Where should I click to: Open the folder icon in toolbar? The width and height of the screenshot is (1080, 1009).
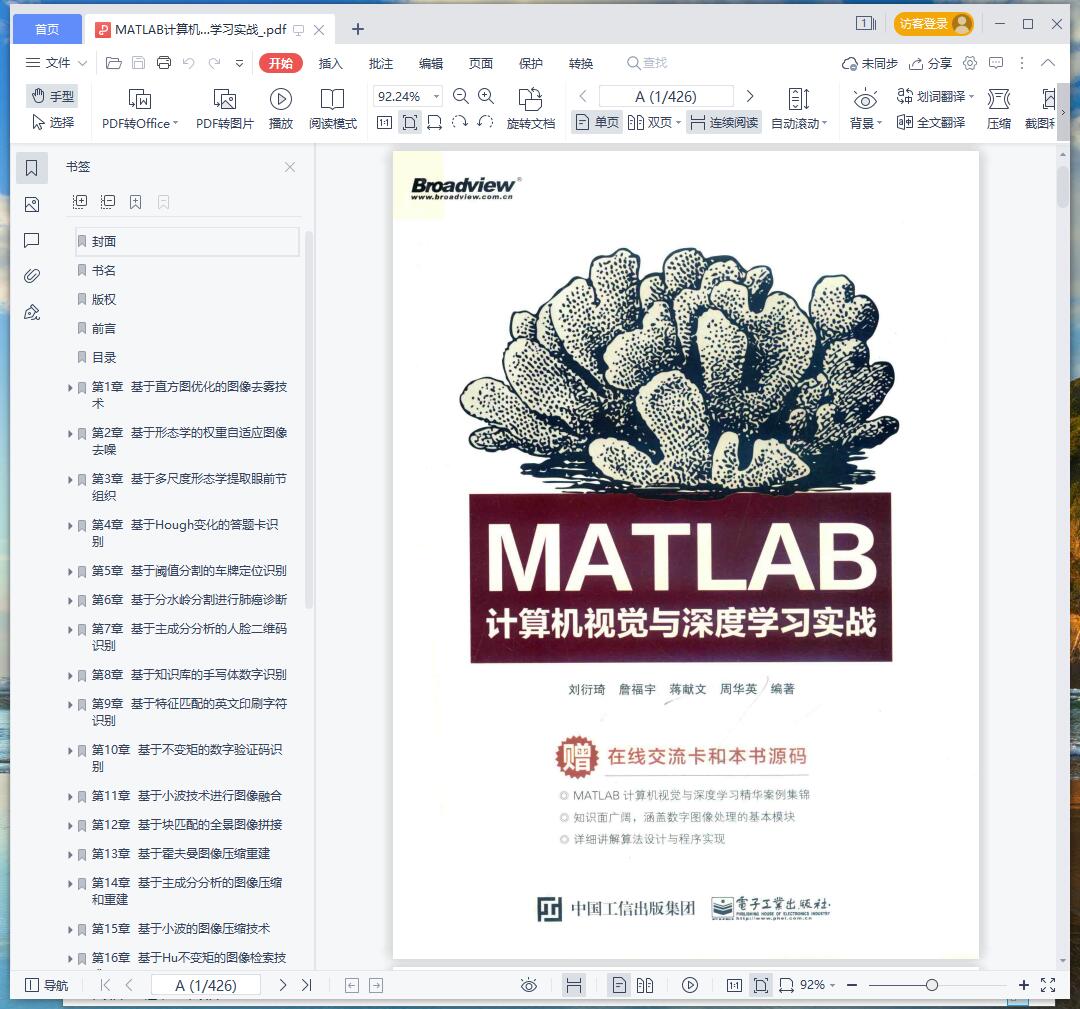(114, 63)
